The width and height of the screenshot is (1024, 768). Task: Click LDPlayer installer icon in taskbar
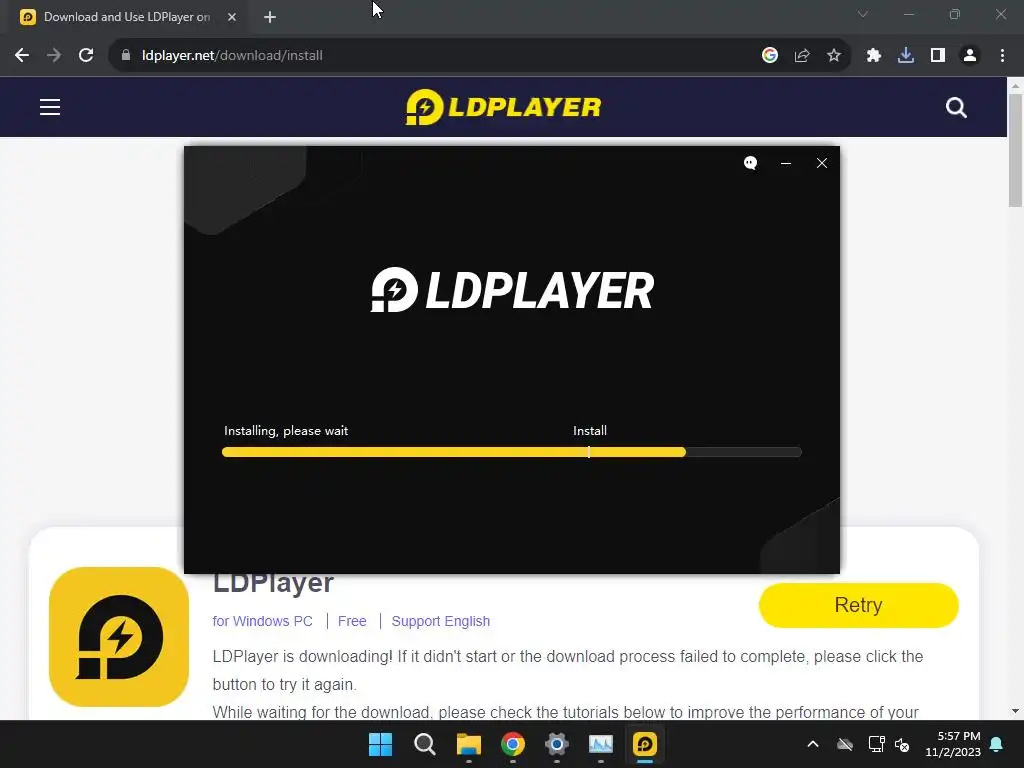(x=645, y=744)
